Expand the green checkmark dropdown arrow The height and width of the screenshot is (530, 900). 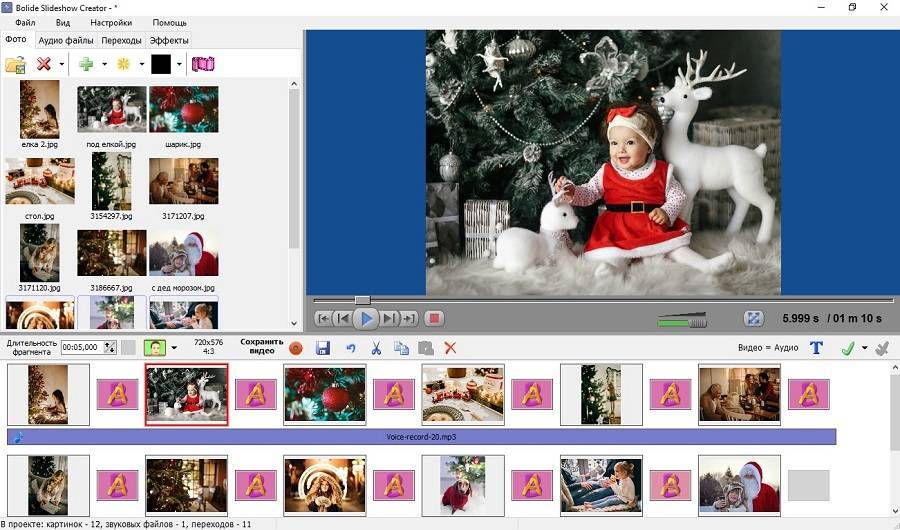pyautogui.click(x=864, y=348)
